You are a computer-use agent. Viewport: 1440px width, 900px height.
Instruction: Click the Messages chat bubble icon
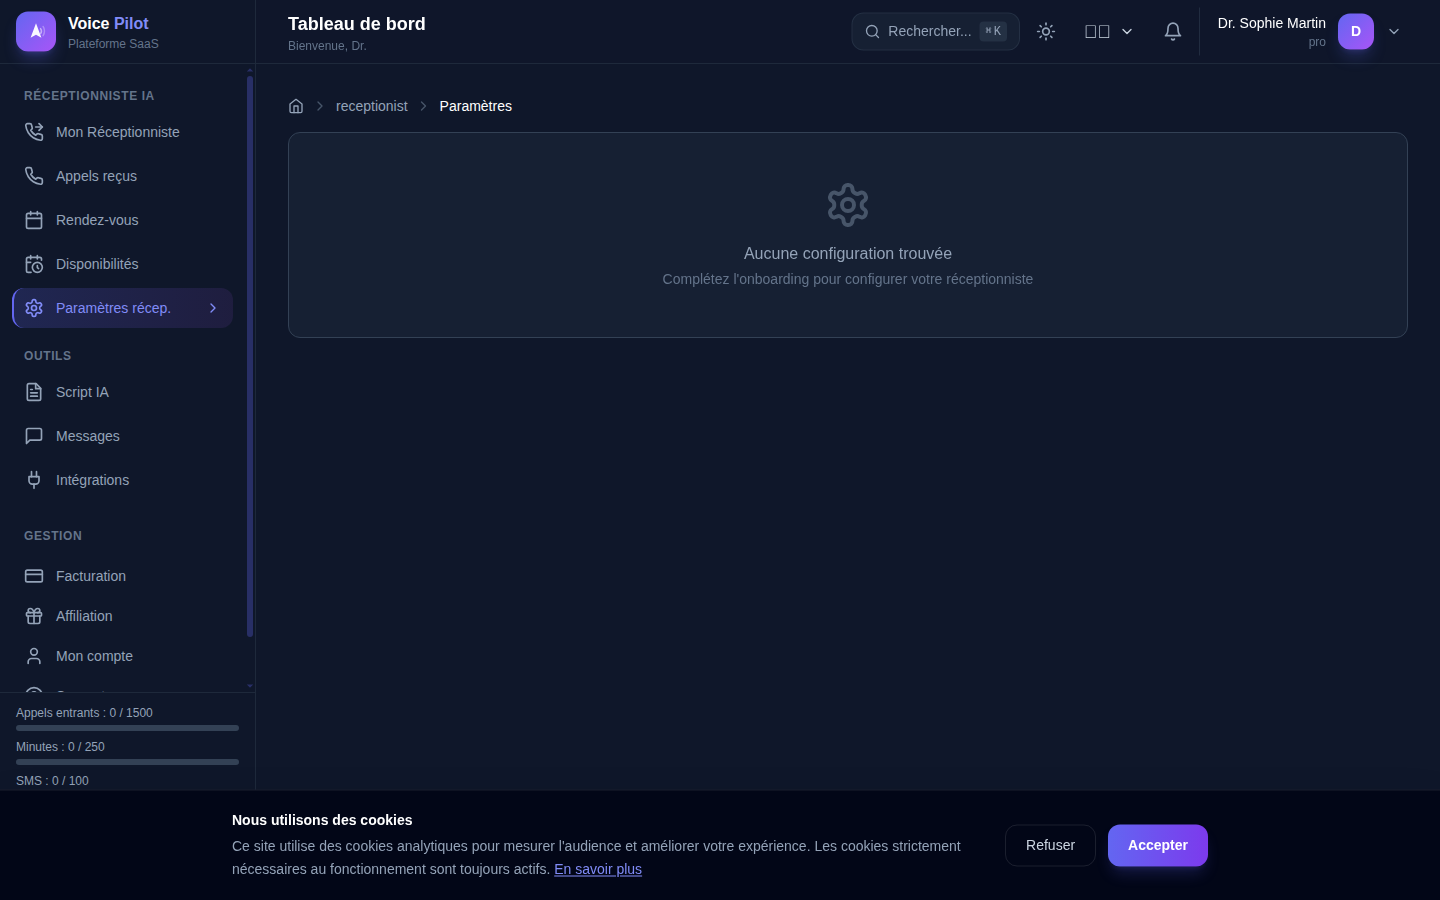(x=34, y=436)
